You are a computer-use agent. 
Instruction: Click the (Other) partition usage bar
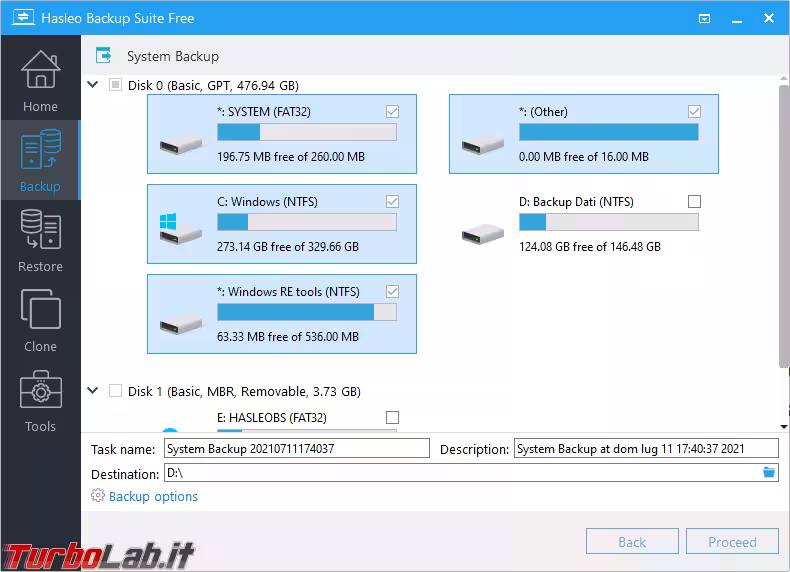(x=609, y=132)
